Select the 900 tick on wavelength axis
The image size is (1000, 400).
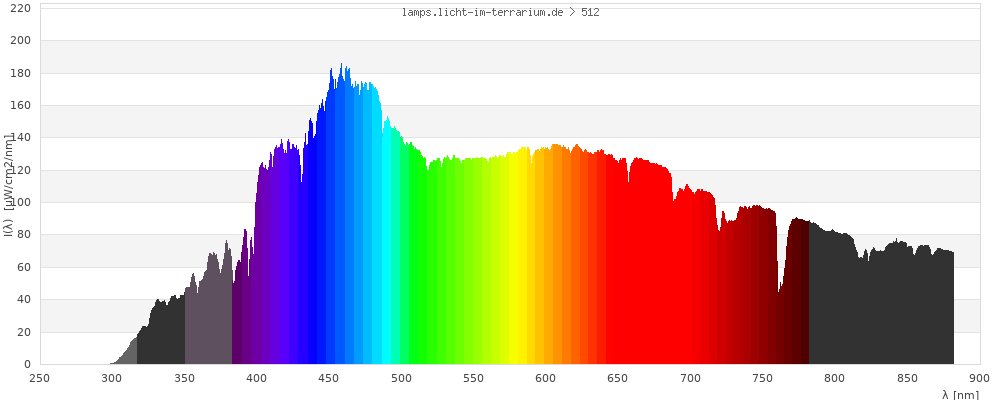tap(979, 378)
